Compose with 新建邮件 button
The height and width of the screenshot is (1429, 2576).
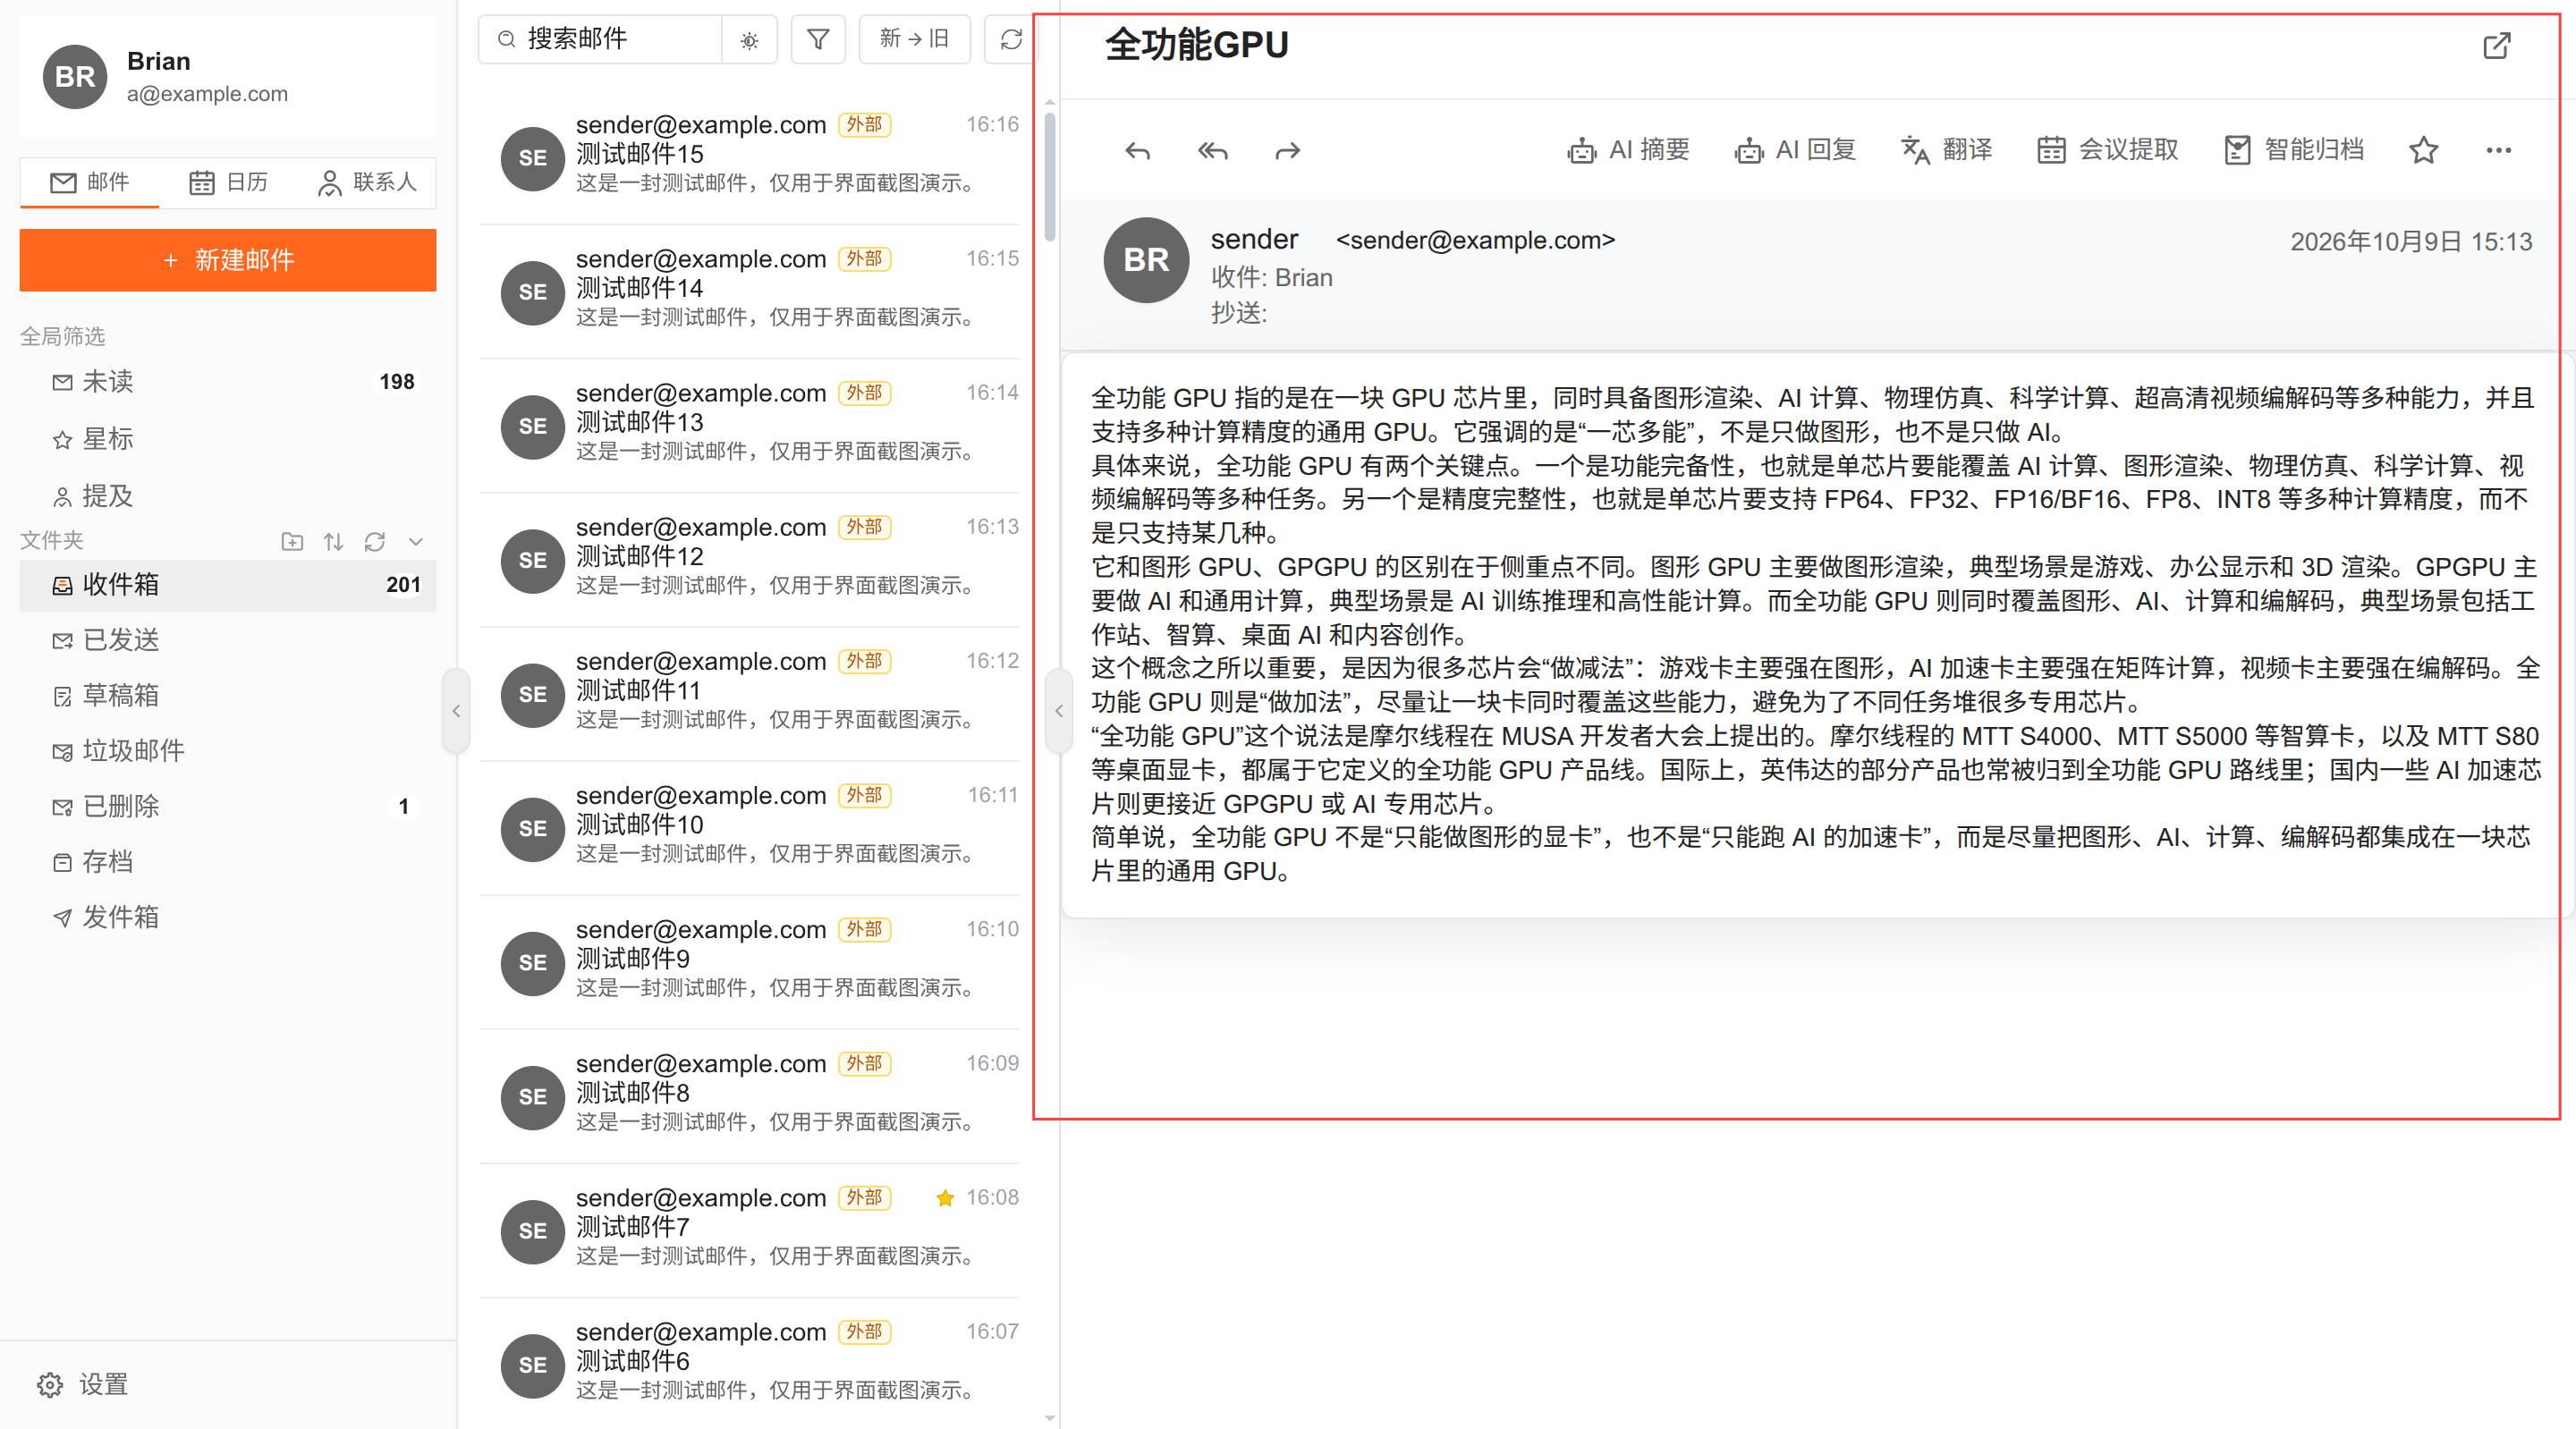pyautogui.click(x=228, y=260)
